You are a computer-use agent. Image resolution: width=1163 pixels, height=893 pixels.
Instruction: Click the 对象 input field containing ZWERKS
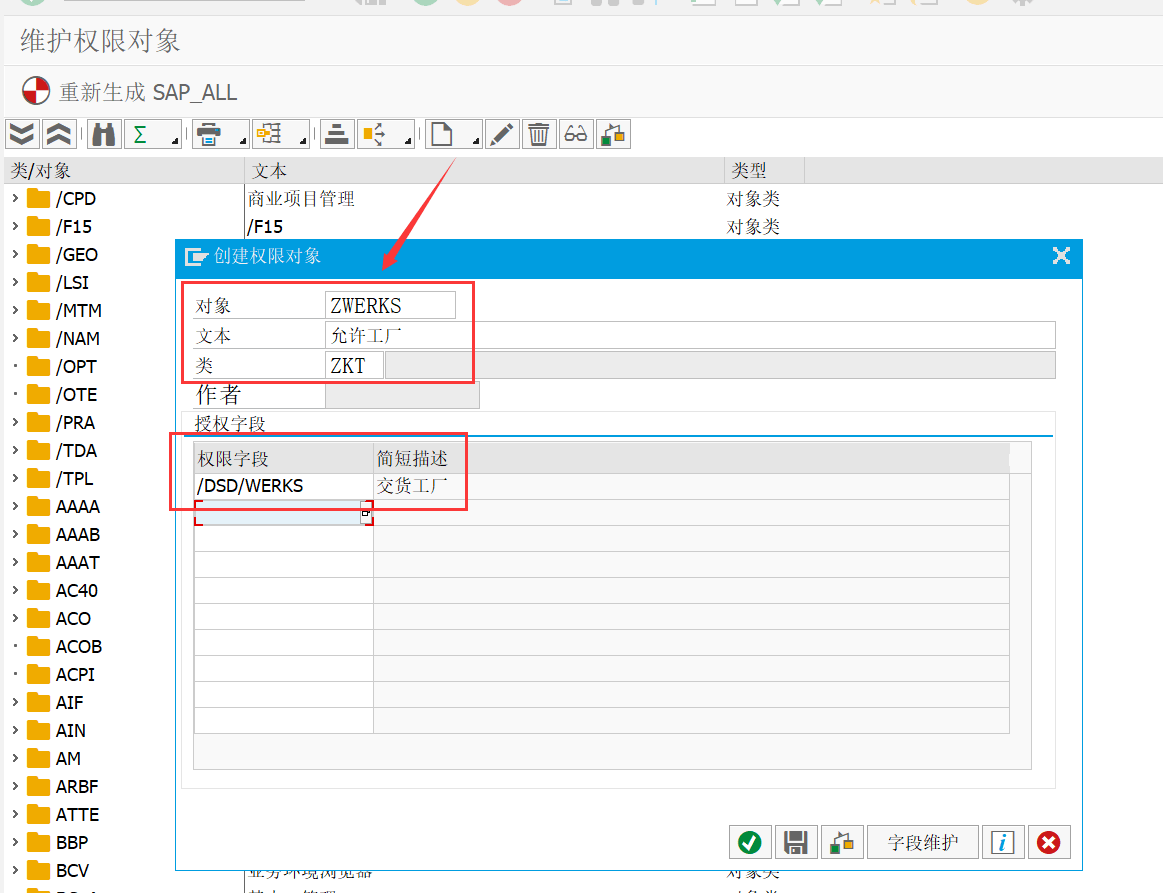tap(390, 306)
